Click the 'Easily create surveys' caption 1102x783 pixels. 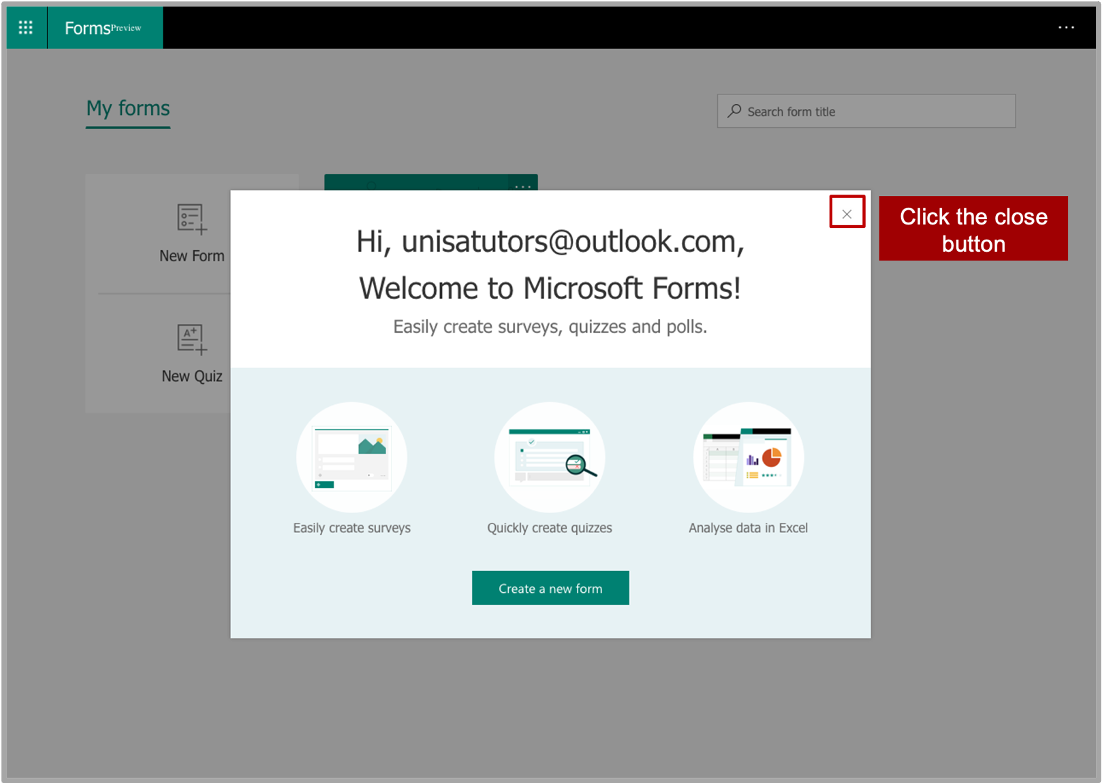pos(351,528)
